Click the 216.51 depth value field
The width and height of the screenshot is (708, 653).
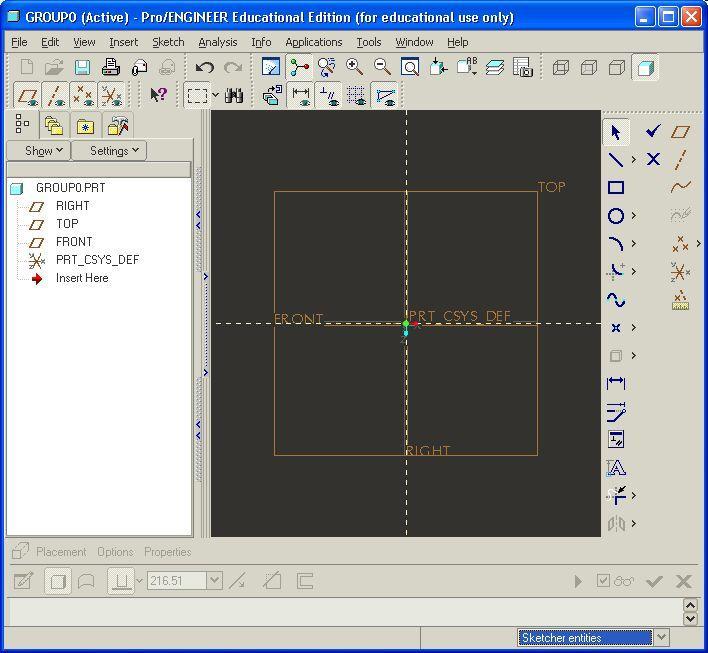click(177, 581)
